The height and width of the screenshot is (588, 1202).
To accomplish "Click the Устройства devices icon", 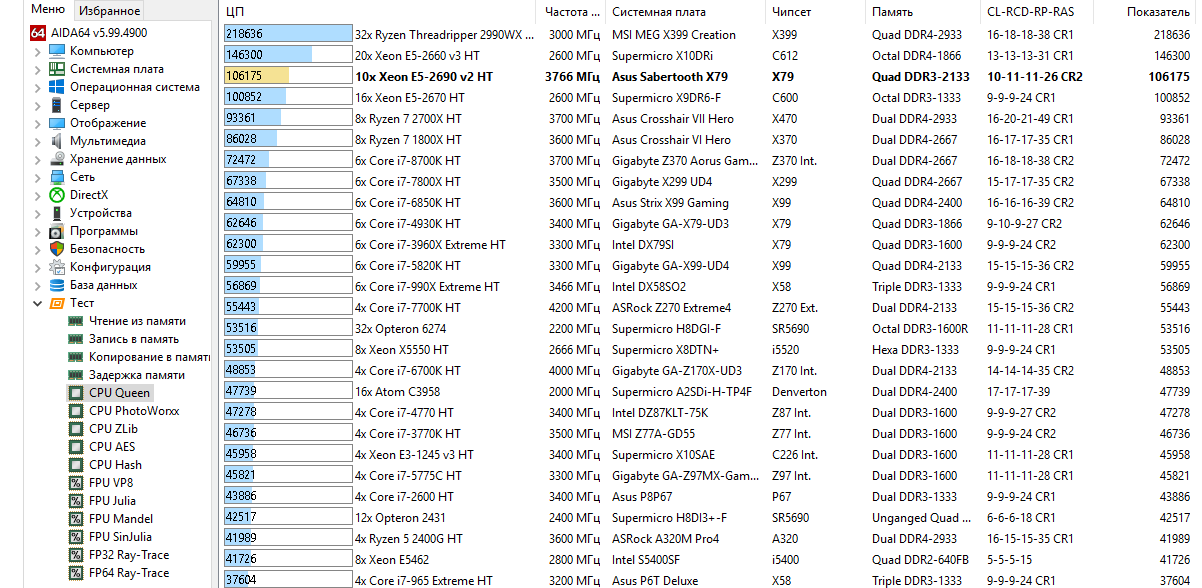I will click(57, 213).
